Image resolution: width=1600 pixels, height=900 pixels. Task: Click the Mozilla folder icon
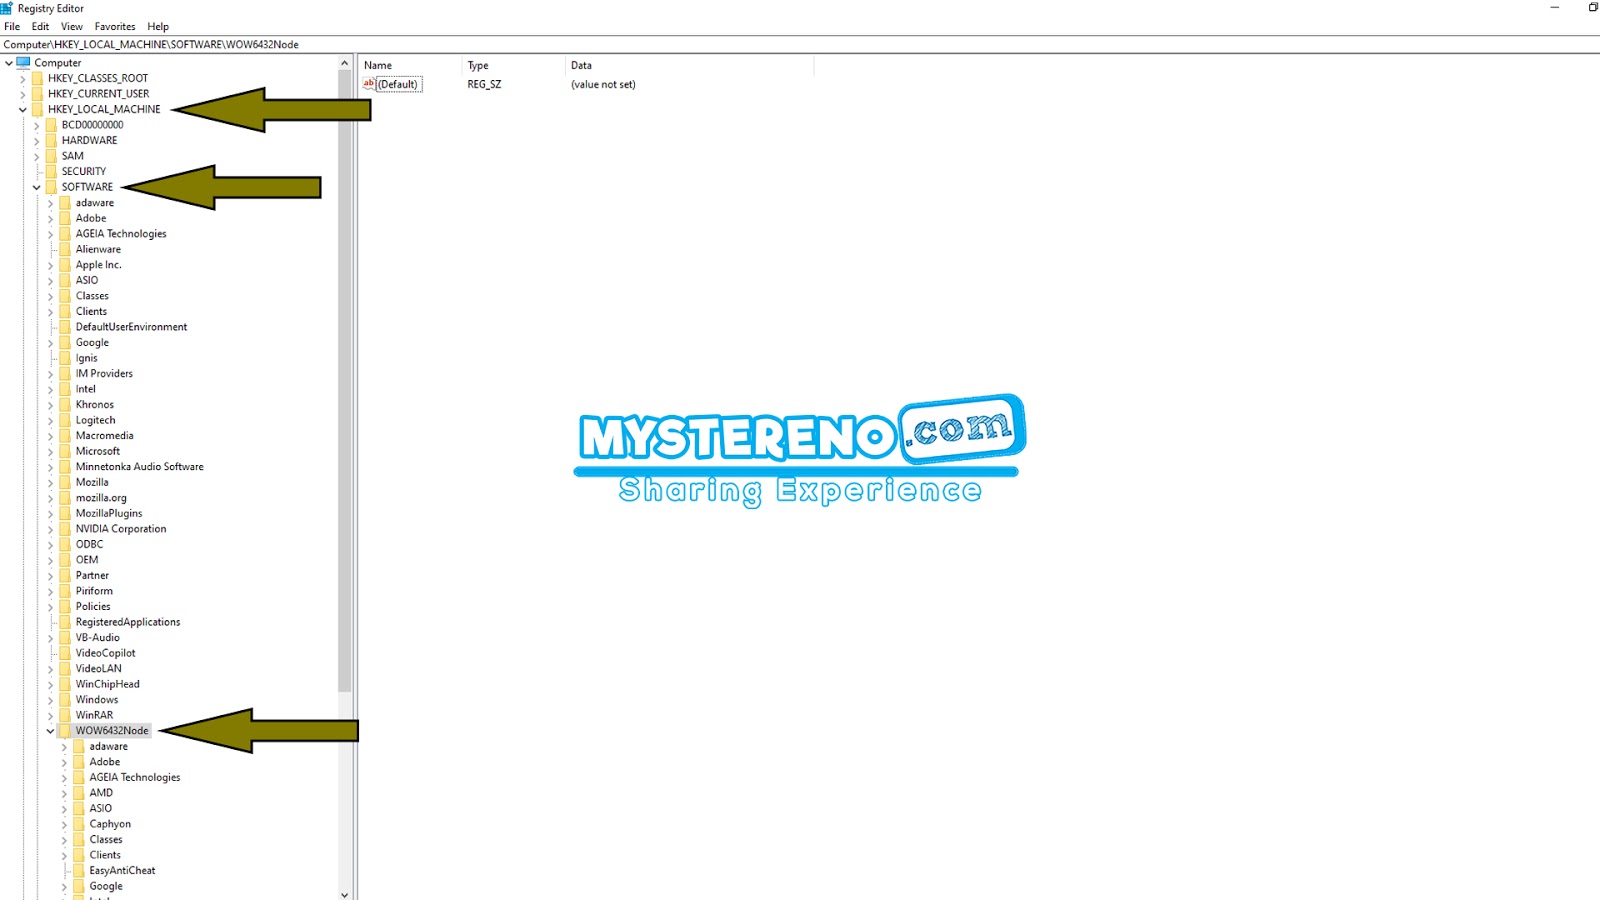click(x=65, y=481)
